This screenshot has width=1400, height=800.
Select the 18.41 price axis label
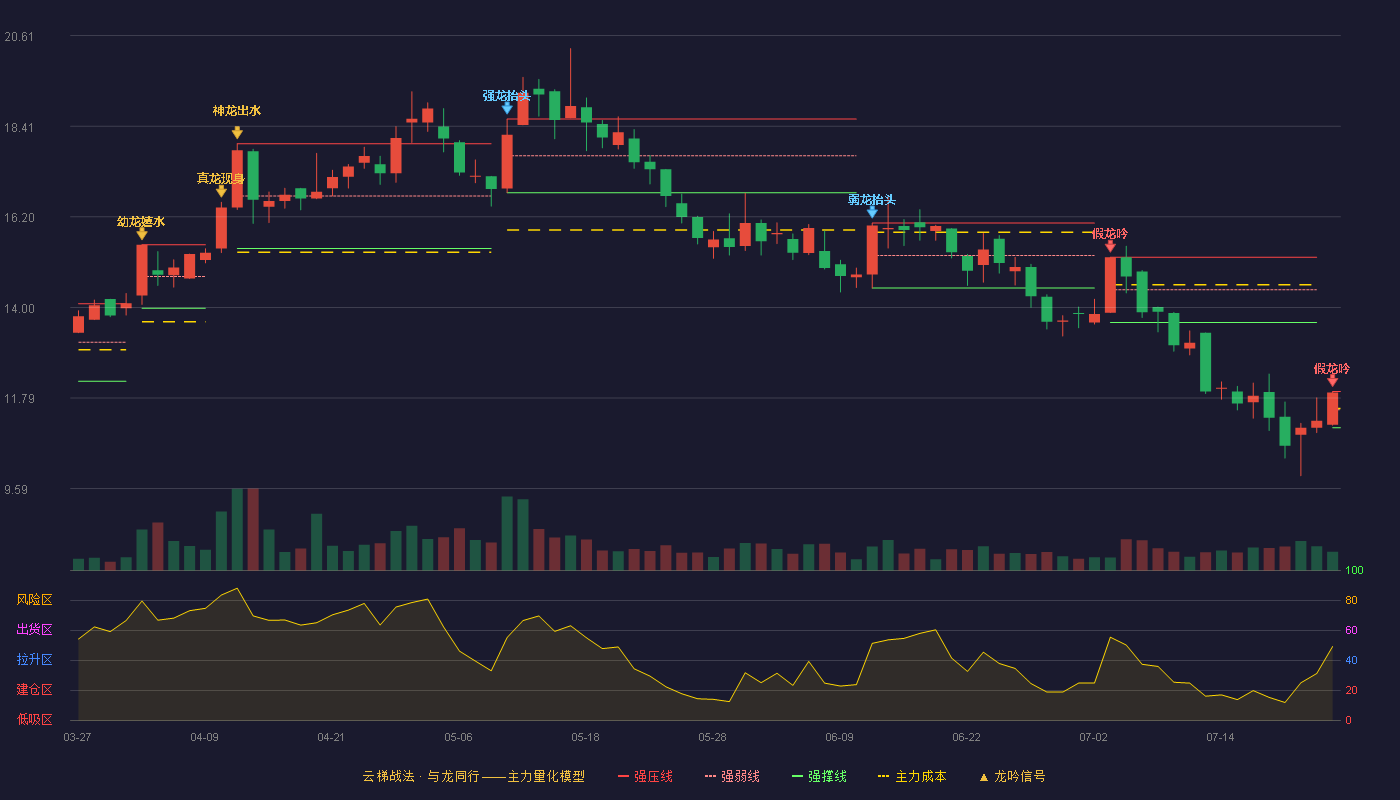[x=18, y=128]
